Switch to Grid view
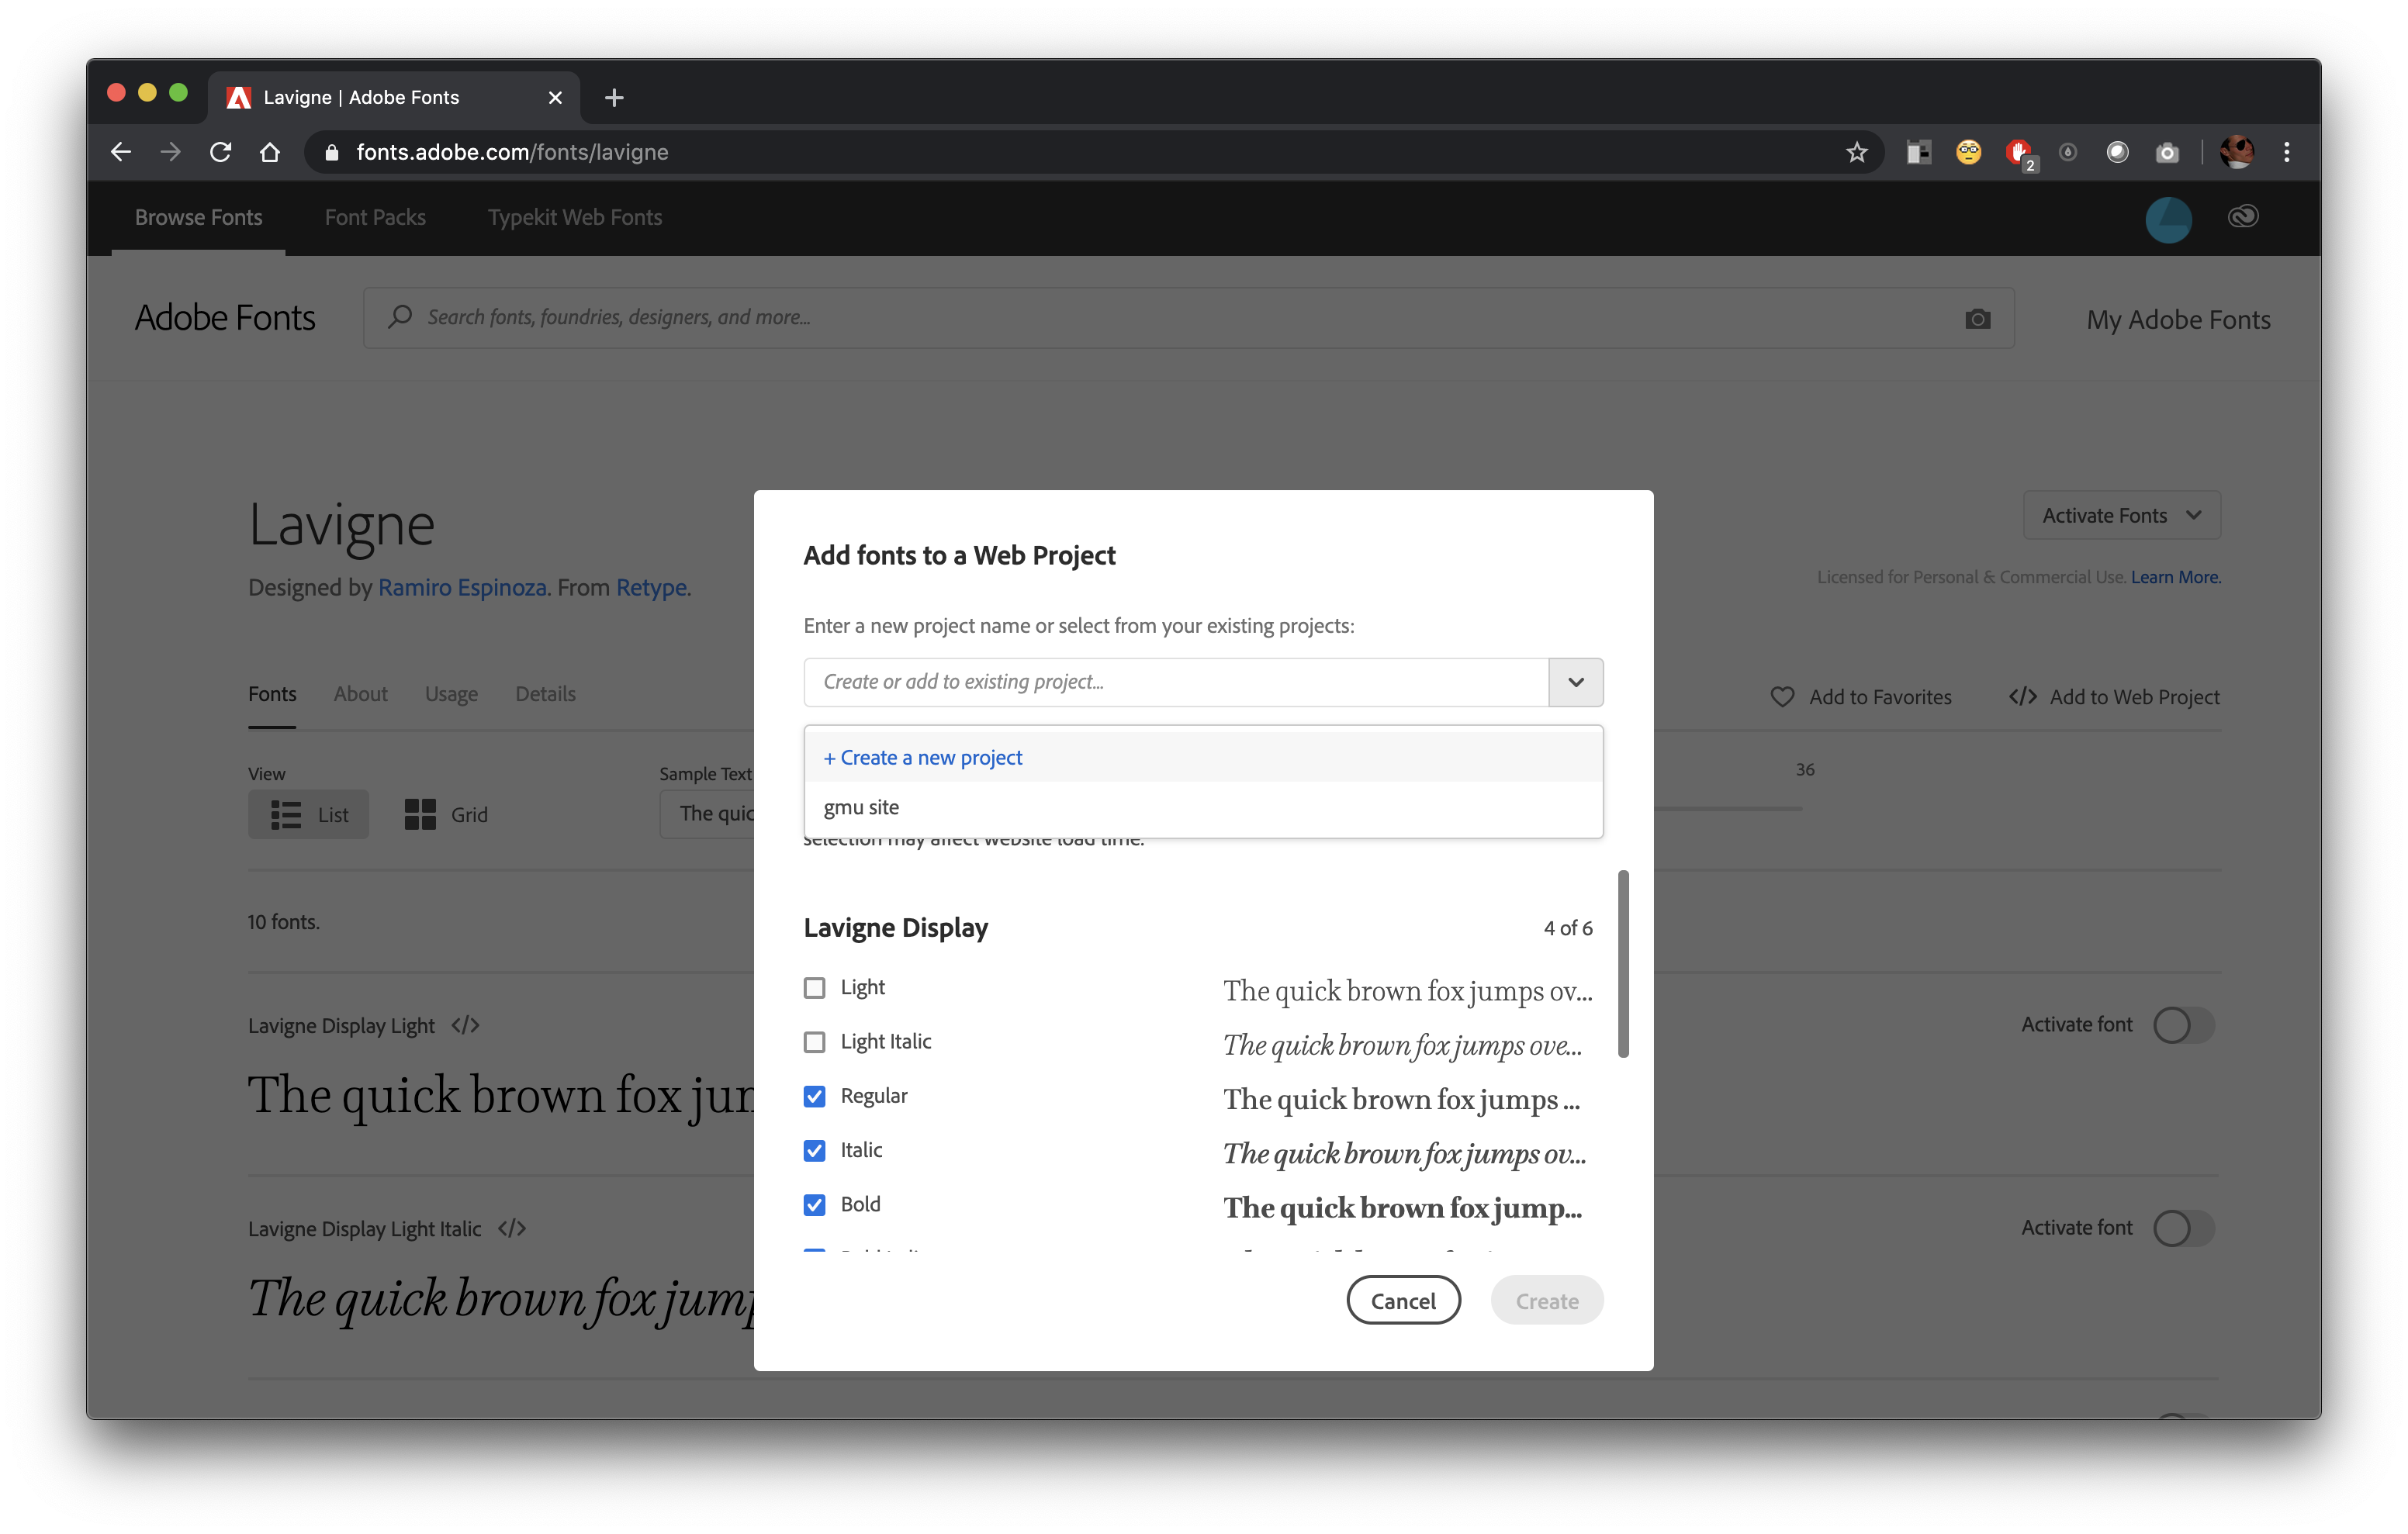This screenshot has width=2408, height=1534. click(446, 814)
